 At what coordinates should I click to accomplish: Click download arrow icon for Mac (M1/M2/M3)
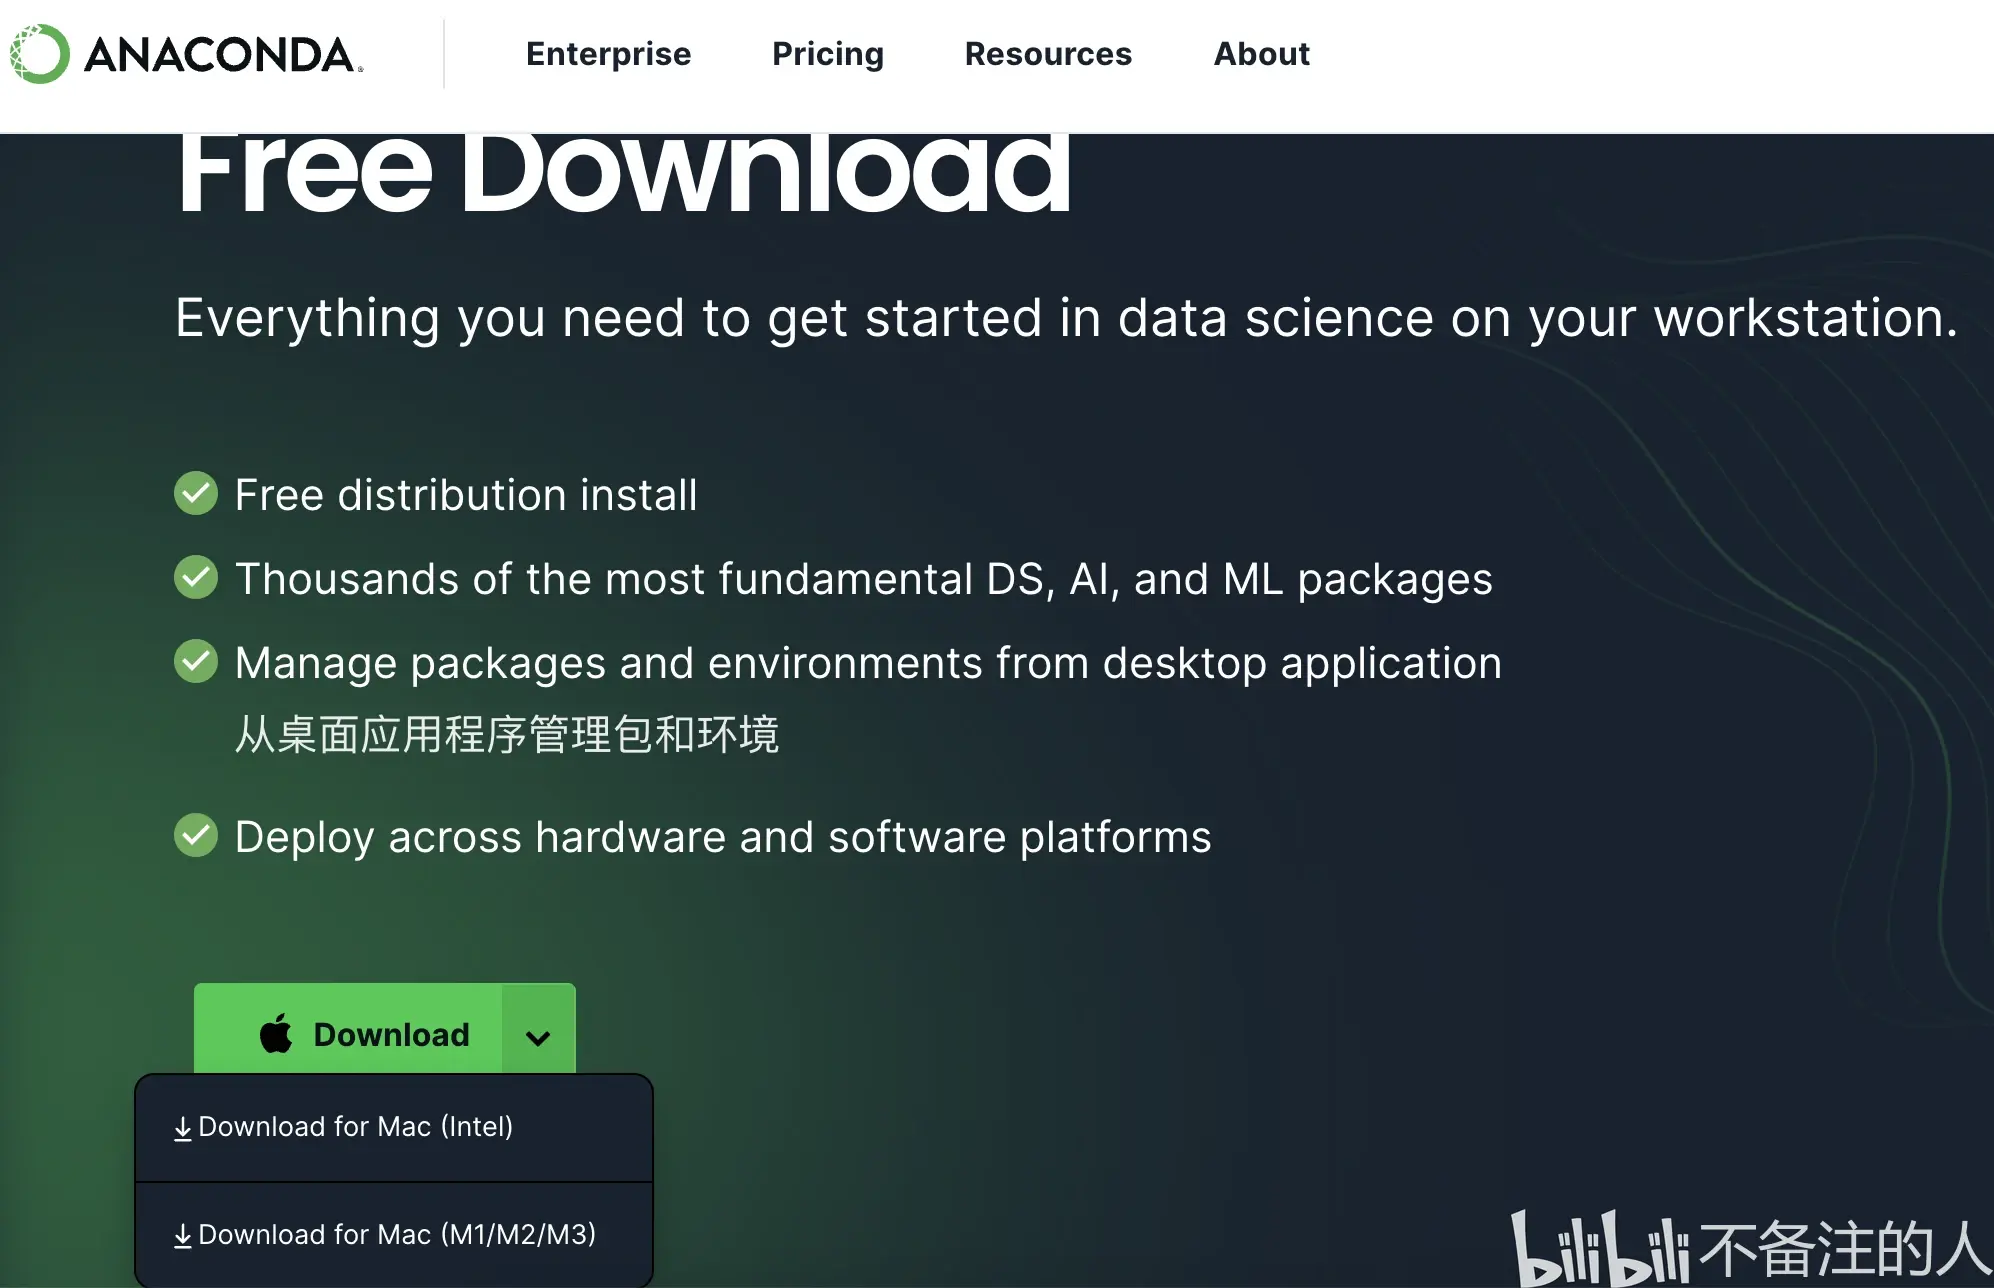point(183,1237)
